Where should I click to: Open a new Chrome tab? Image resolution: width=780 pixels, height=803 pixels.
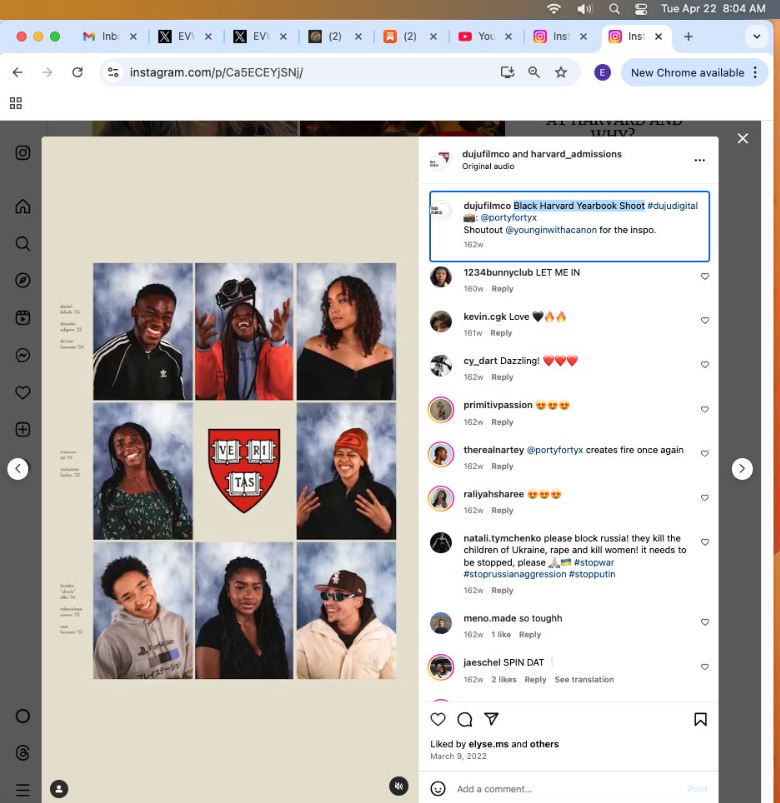tap(688, 36)
